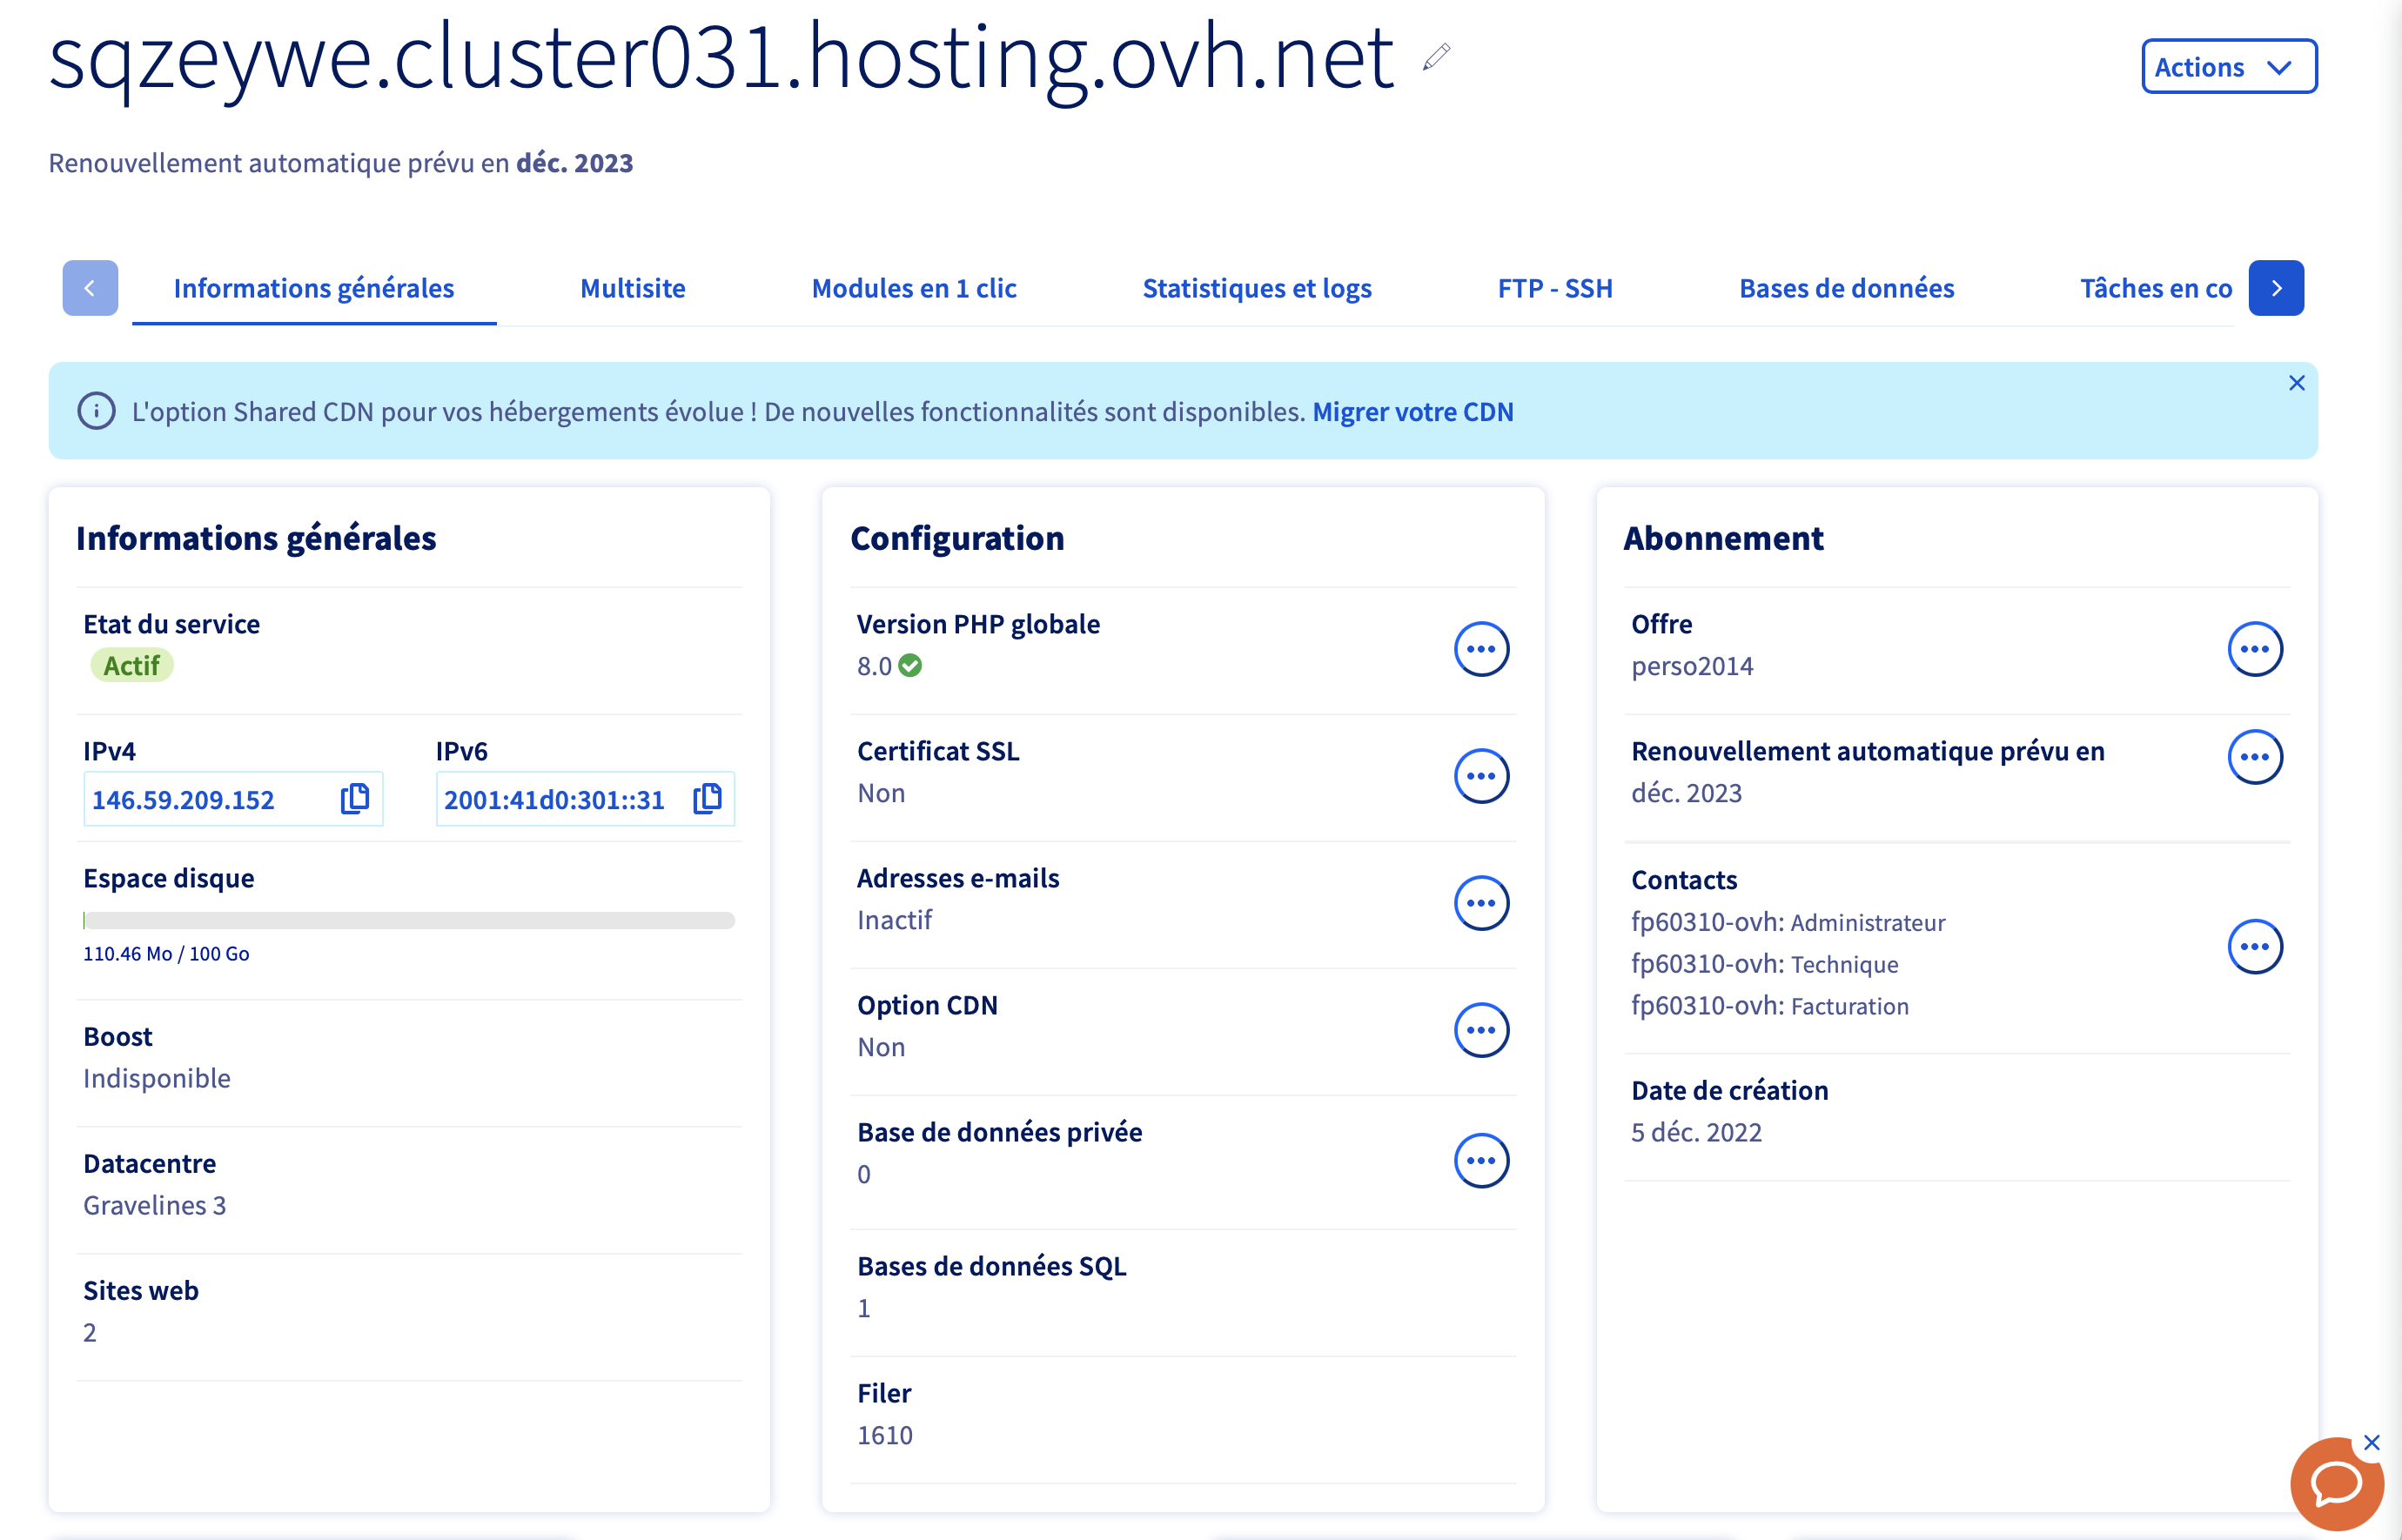Open the Contacts three-dot menu

tap(2254, 946)
